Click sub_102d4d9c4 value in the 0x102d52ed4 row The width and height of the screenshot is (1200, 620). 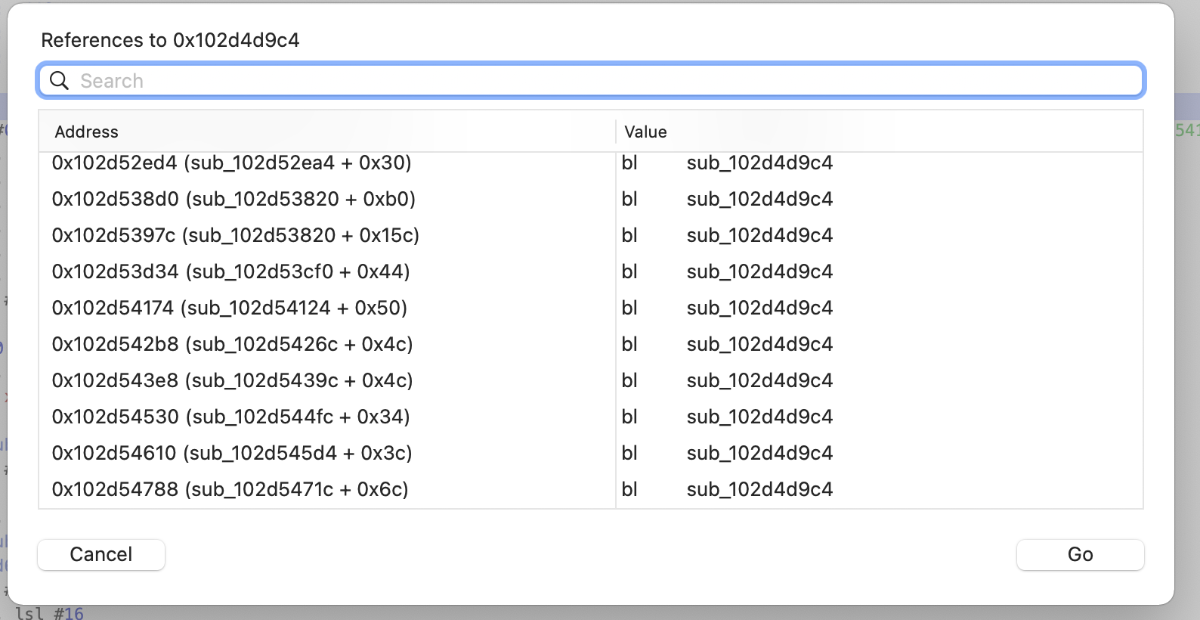pos(759,163)
